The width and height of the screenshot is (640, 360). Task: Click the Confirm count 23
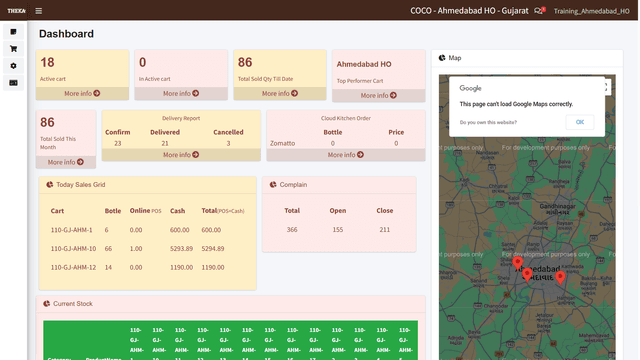tap(118, 143)
